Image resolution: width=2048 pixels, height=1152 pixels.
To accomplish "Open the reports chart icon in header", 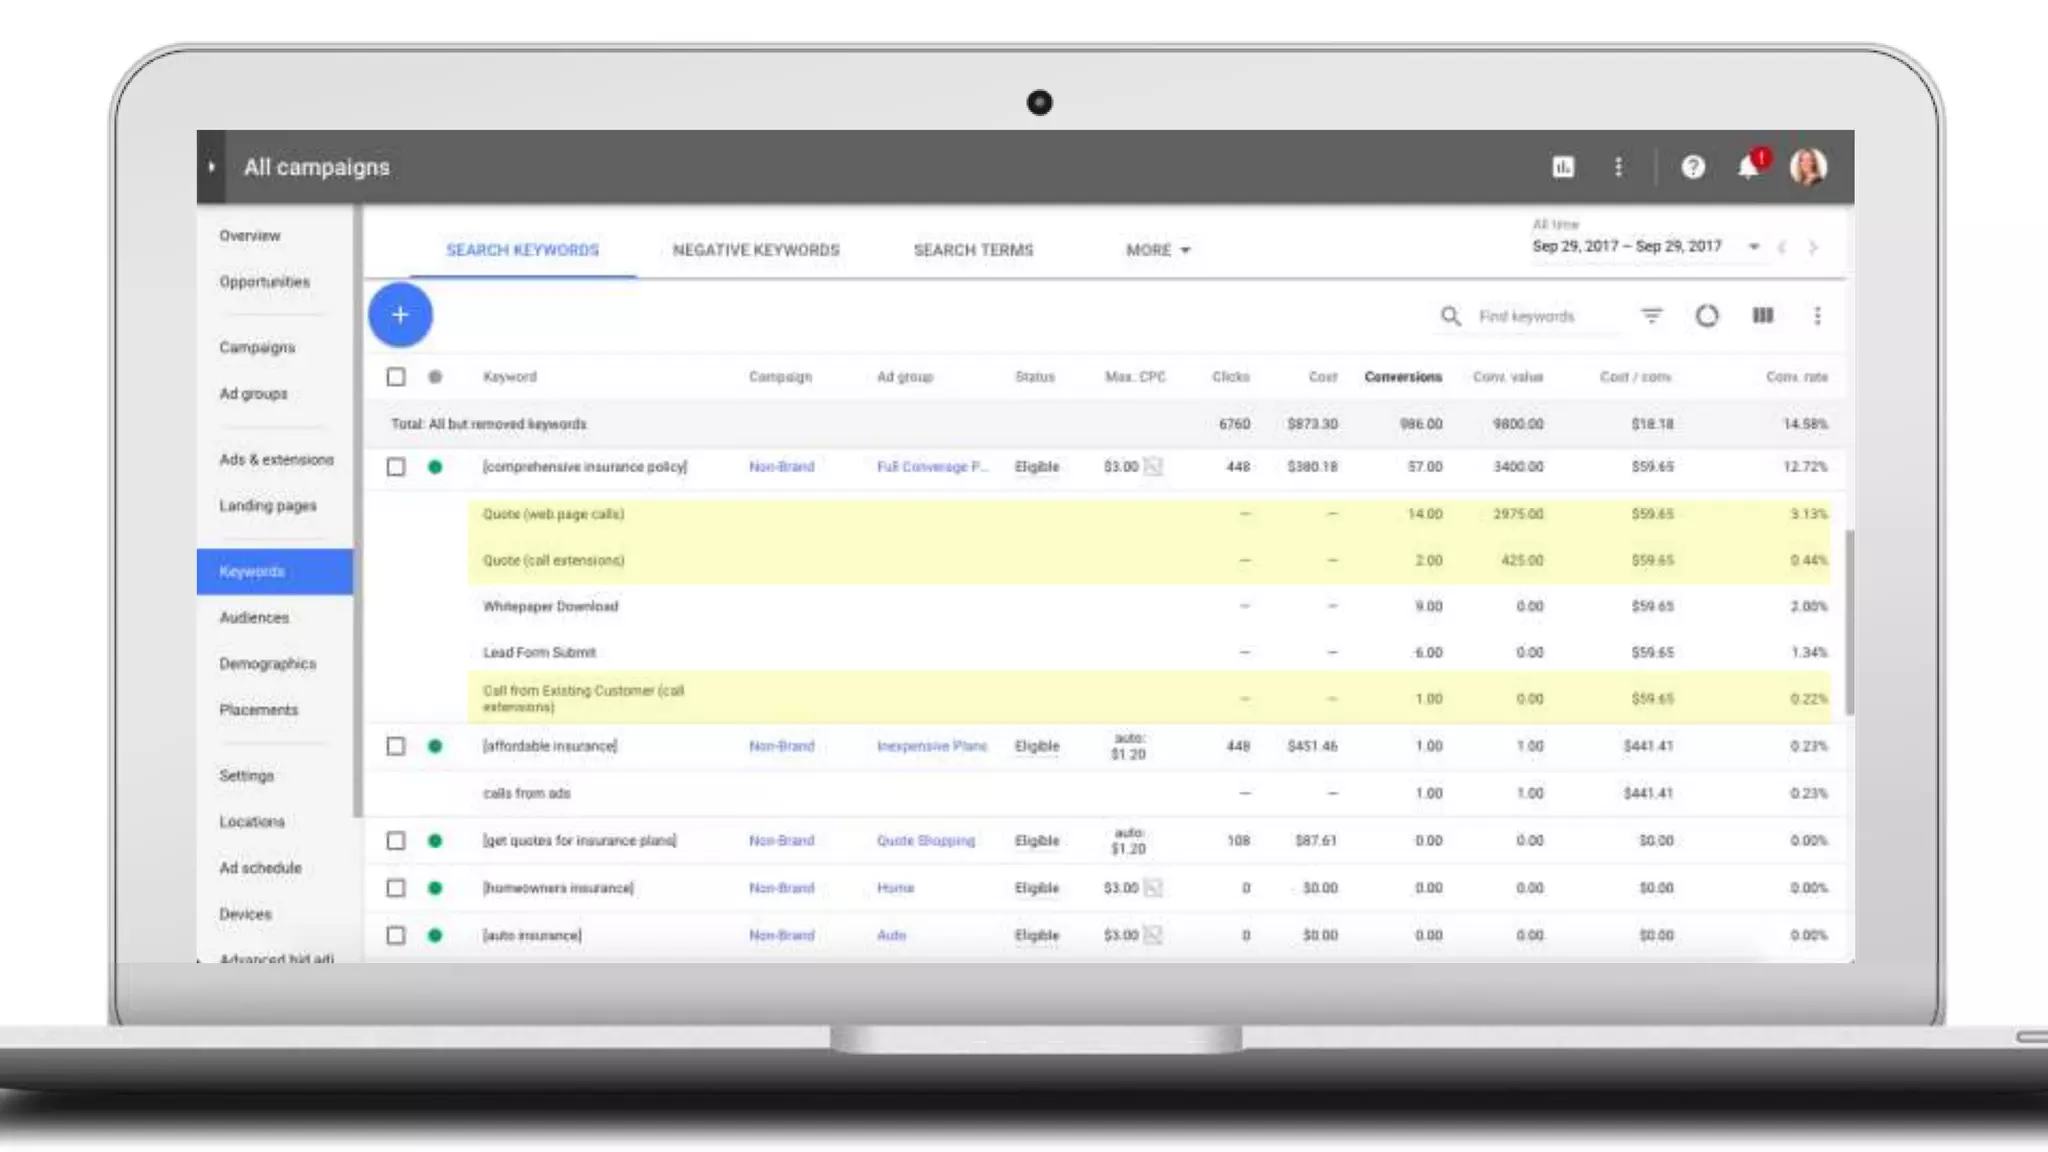I will (x=1563, y=167).
